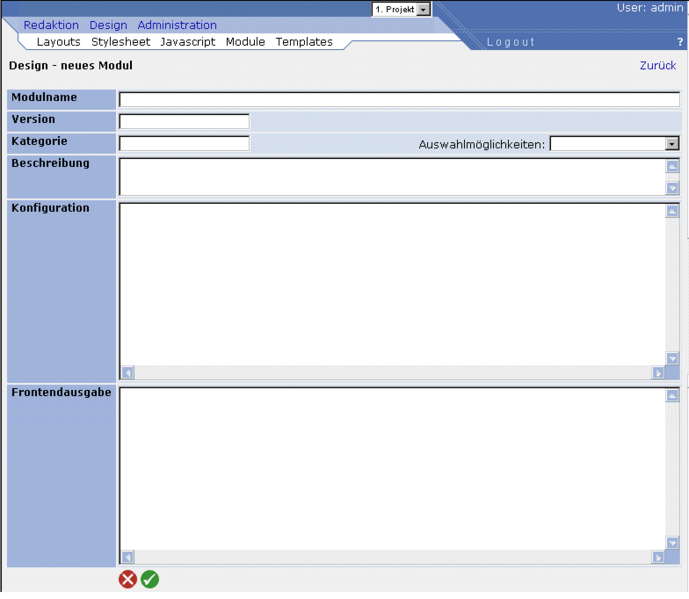Click Beschreibung scrollbar up arrow
Viewport: 689px width, 599px height.
pos(672,166)
